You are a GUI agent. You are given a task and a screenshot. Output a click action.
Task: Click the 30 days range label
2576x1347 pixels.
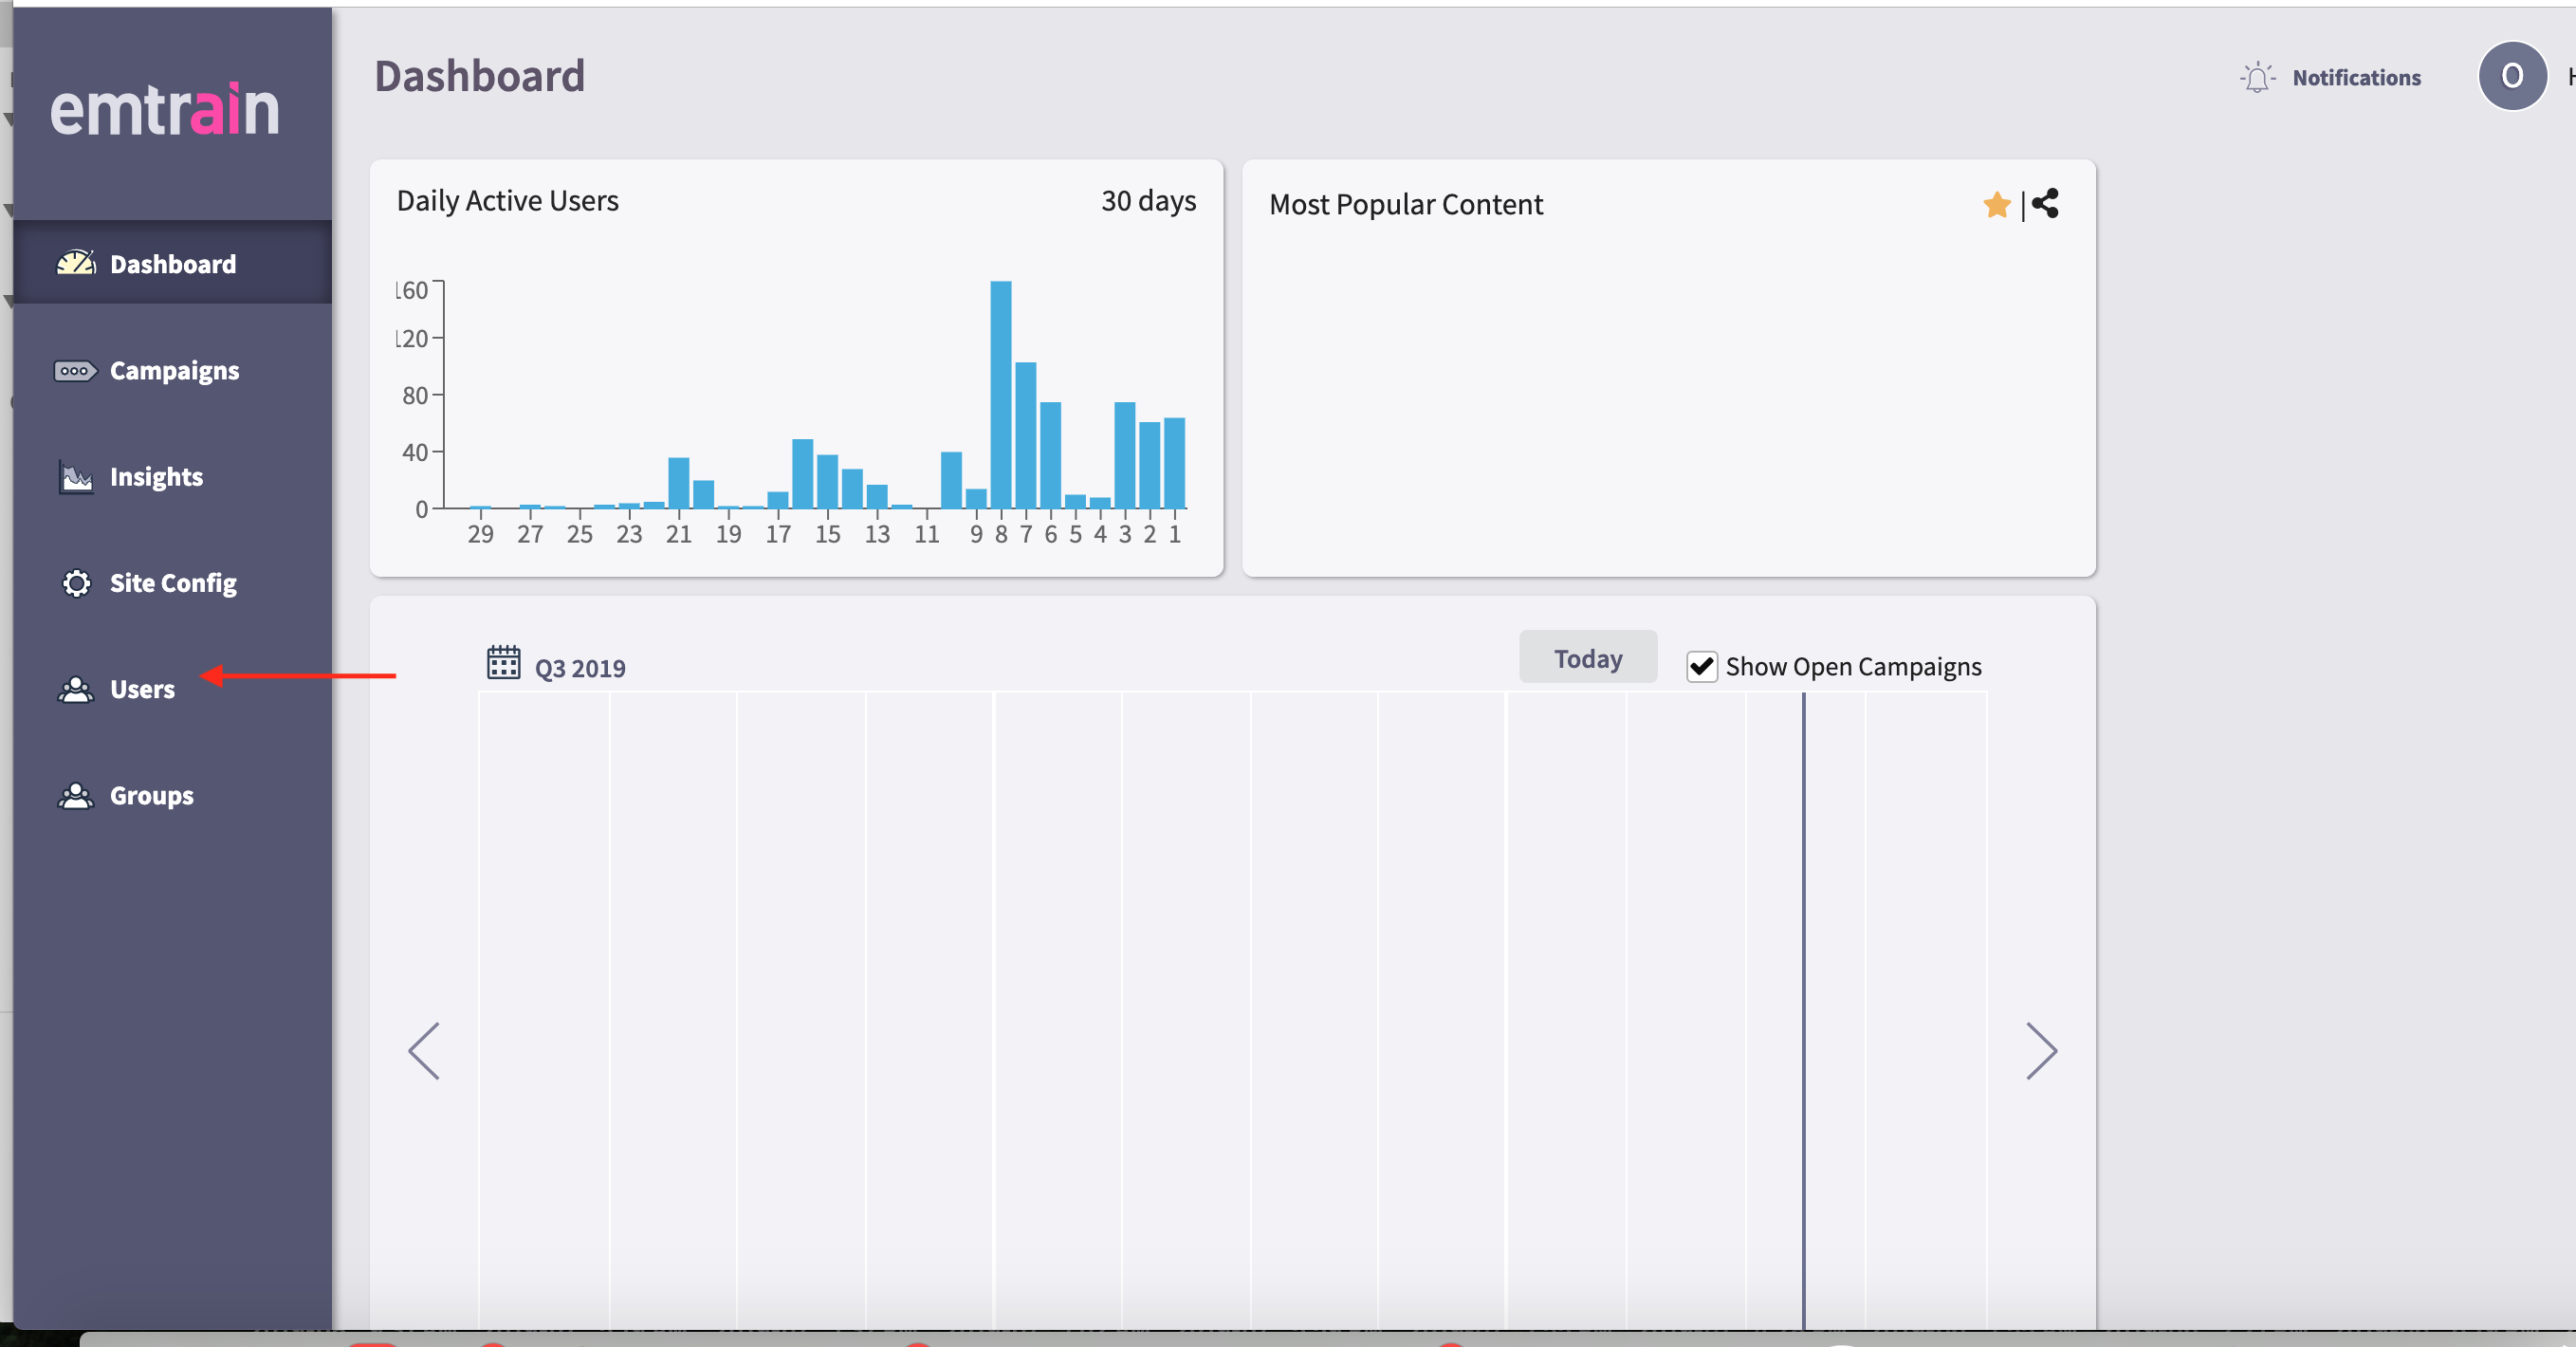[x=1148, y=200]
